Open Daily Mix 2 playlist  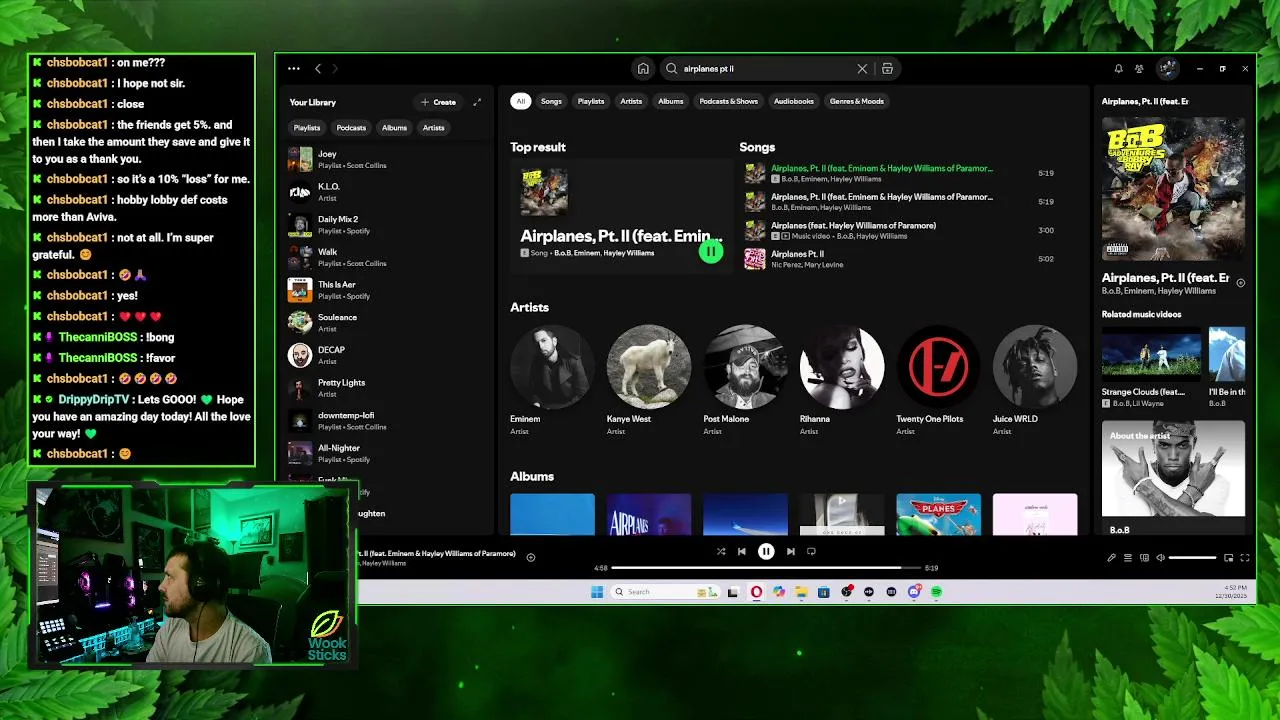[x=385, y=225]
